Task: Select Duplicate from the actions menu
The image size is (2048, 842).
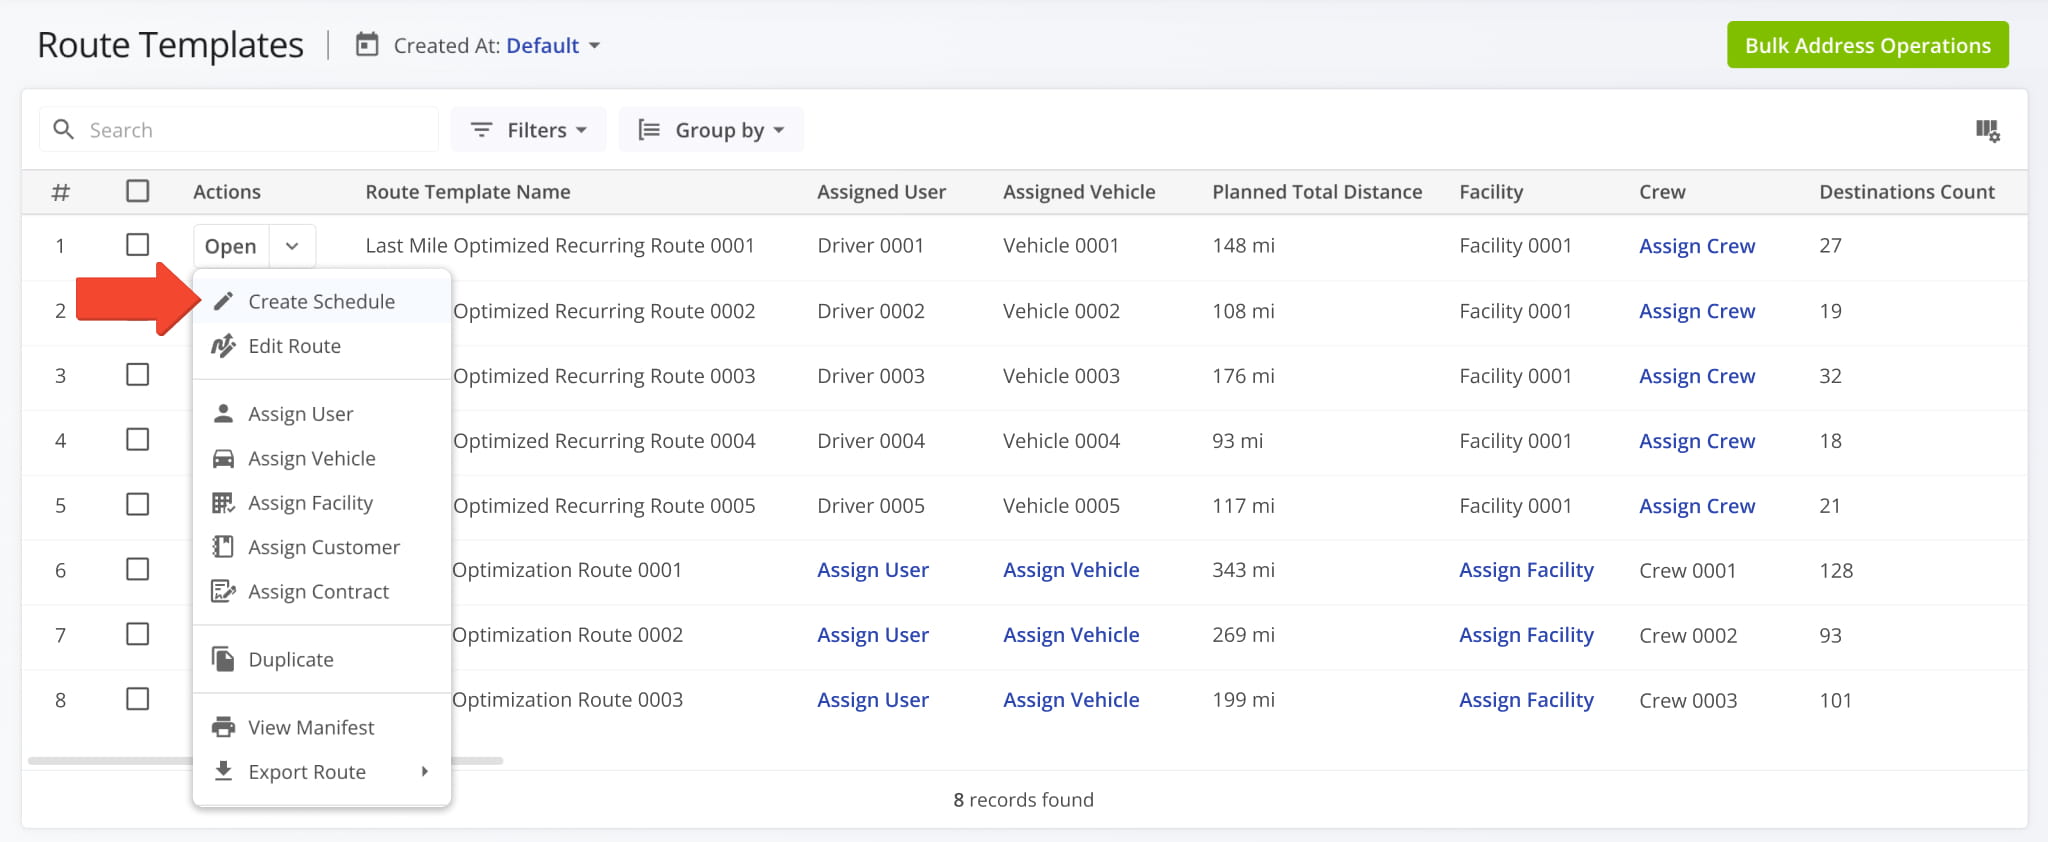Action: [x=322, y=659]
